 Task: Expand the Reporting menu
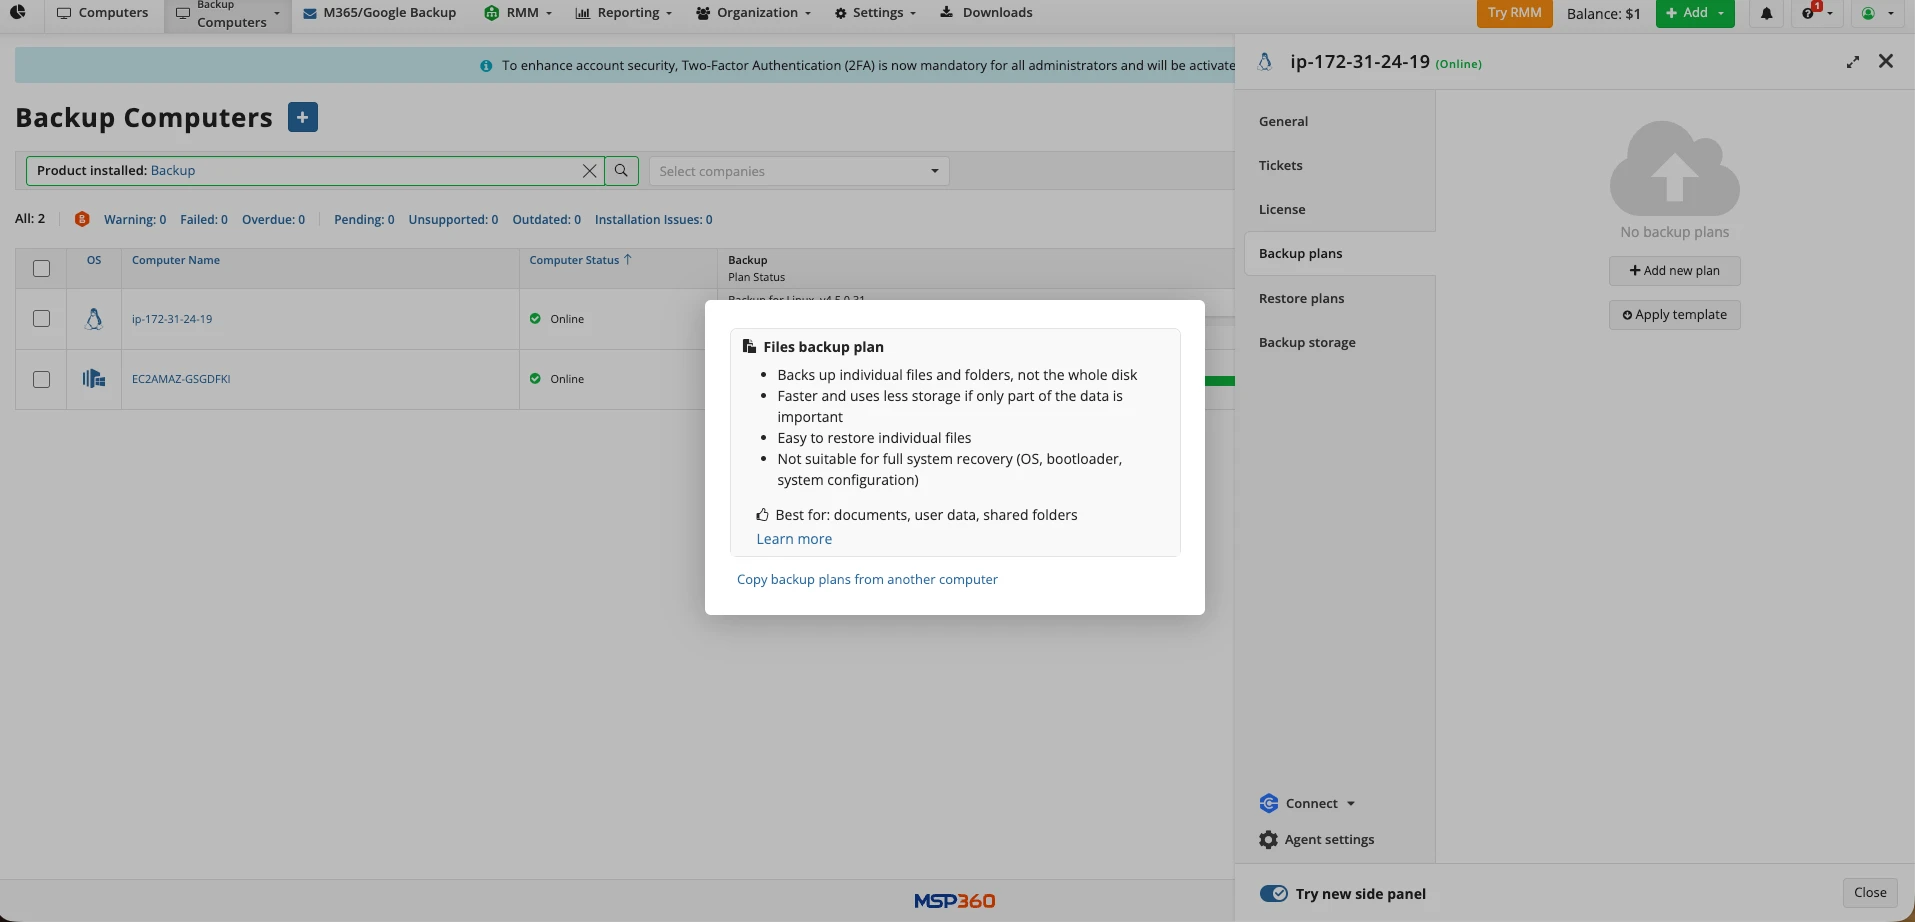[x=623, y=13]
